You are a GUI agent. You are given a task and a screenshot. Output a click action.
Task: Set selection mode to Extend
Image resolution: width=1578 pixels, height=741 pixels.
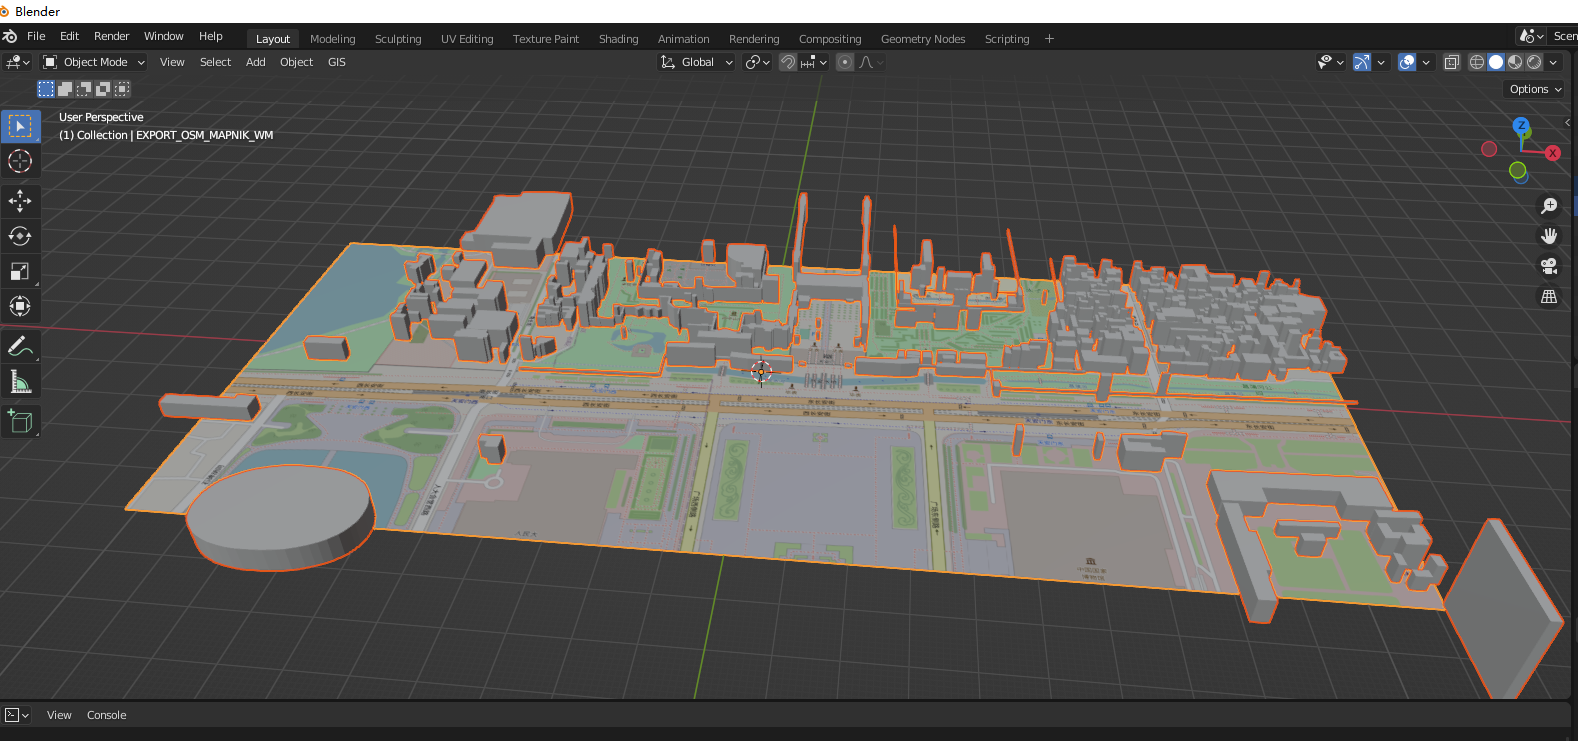(x=65, y=89)
